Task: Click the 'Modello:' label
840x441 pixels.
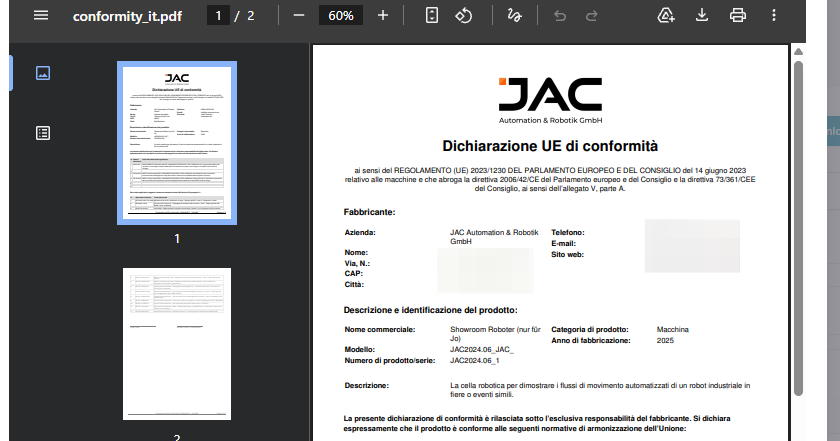Action: click(x=359, y=350)
